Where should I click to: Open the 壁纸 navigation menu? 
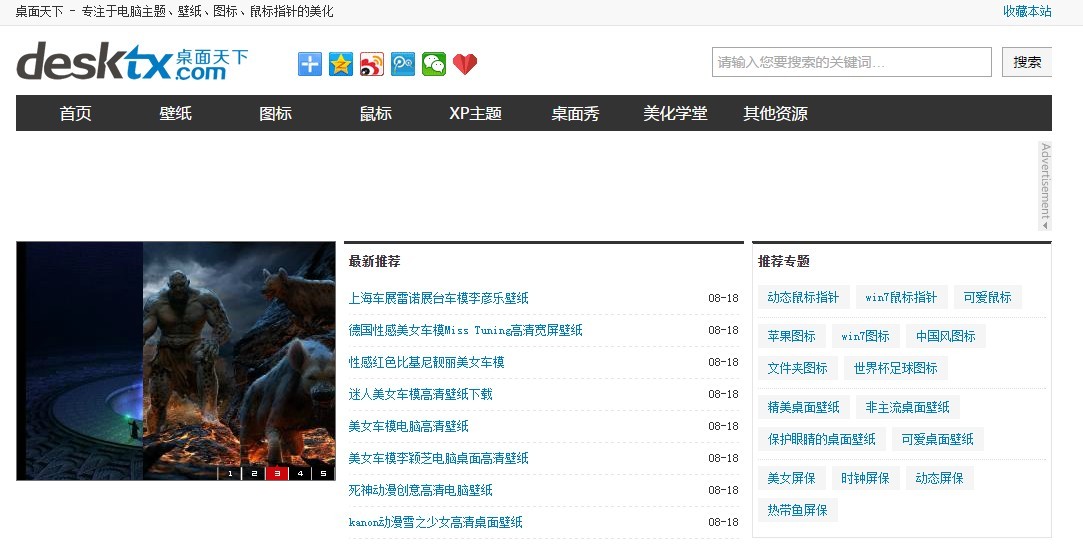(175, 113)
